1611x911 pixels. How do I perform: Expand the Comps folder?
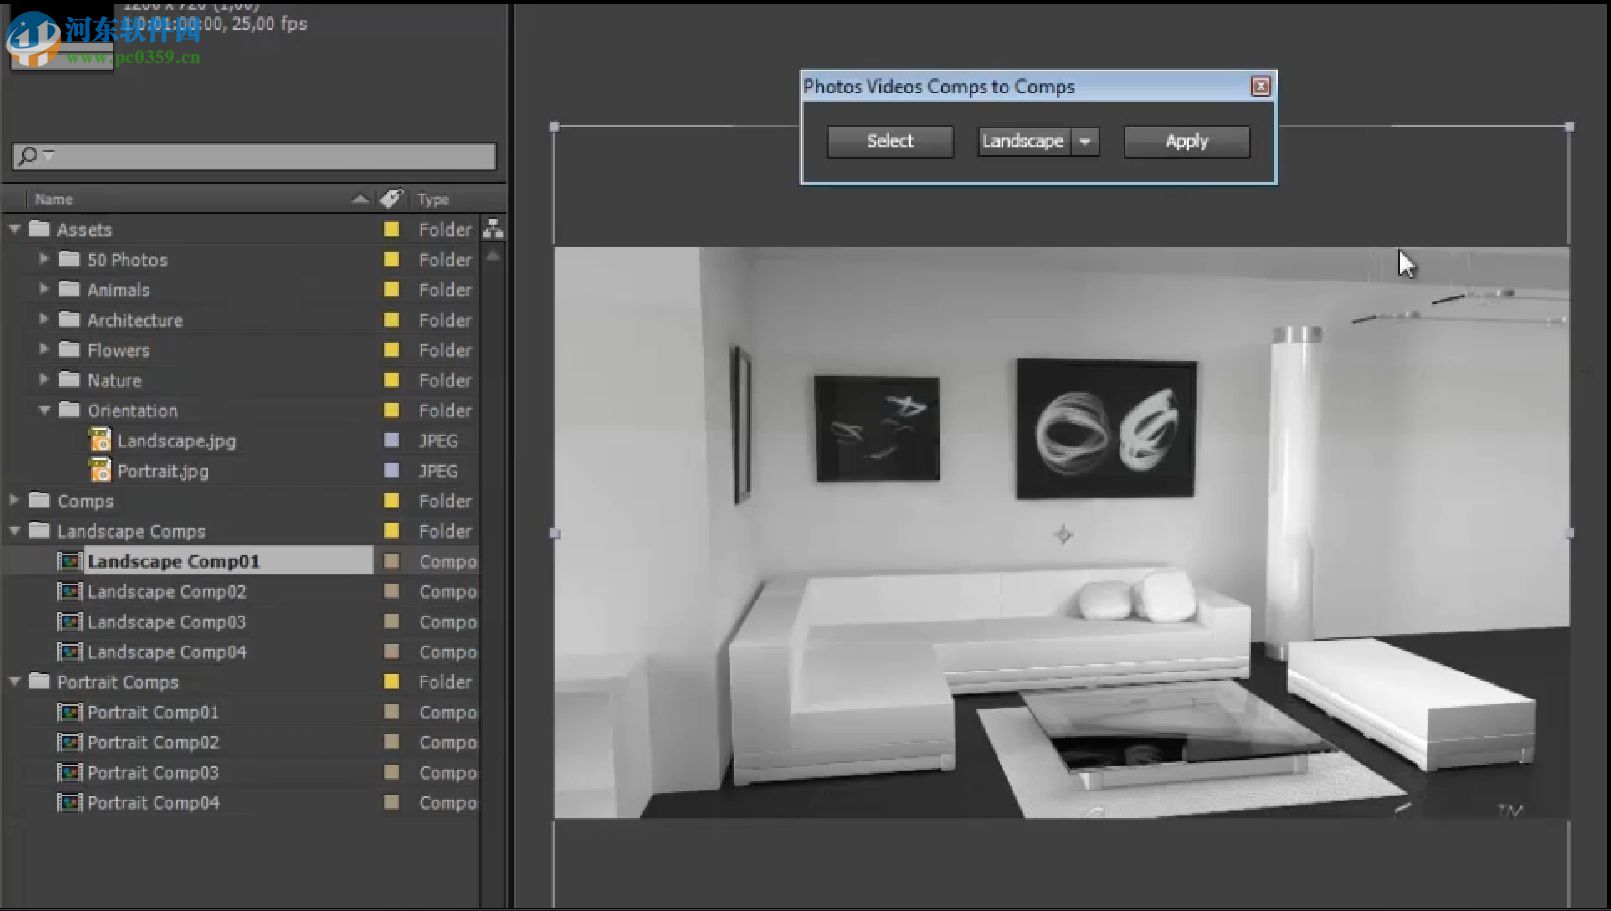14,500
